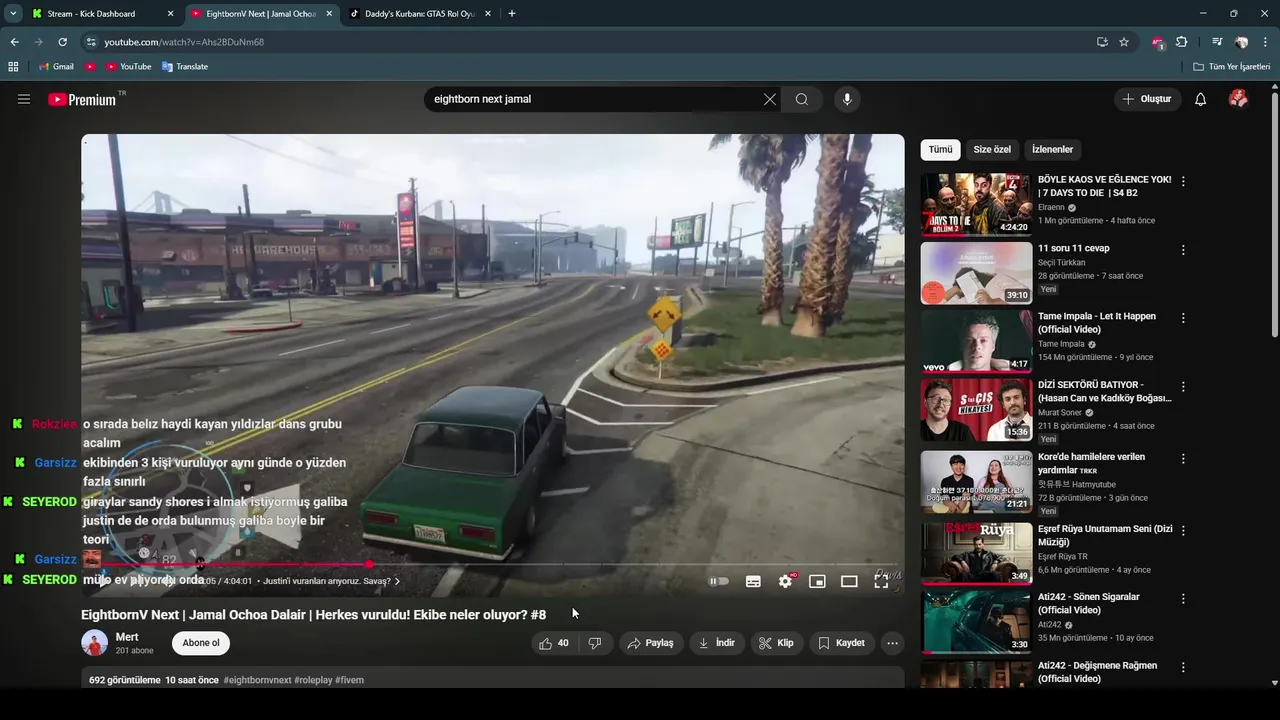1280x720 pixels.
Task: Click the Paylaş share button
Action: [x=650, y=643]
